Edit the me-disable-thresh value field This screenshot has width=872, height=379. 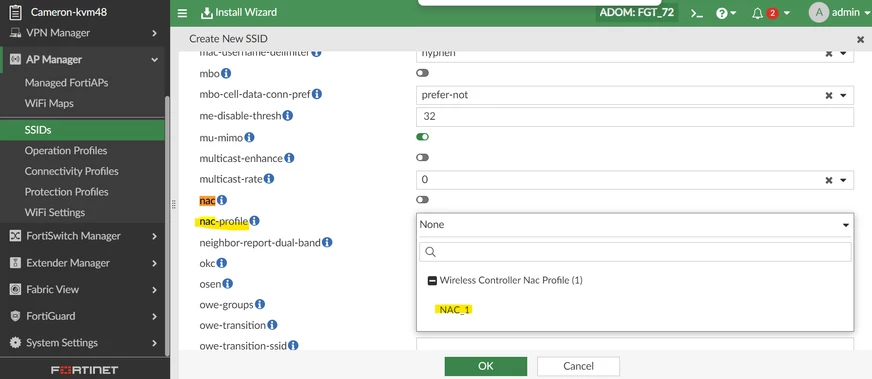pos(635,117)
